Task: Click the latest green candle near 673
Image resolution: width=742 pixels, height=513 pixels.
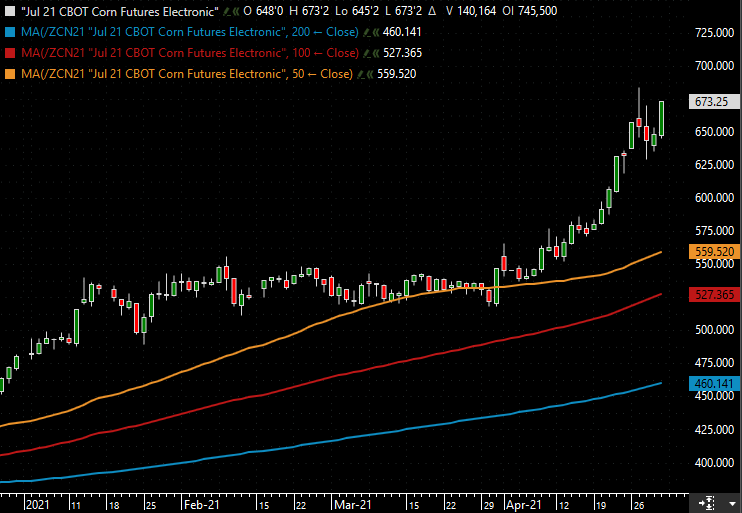Action: [661, 118]
